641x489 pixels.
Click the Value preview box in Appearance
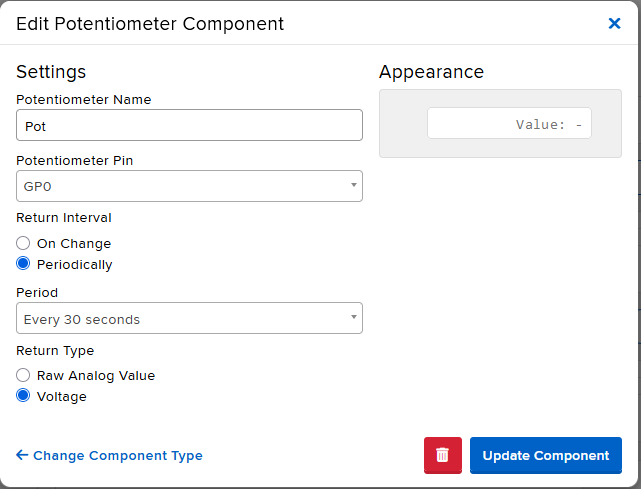tap(509, 124)
